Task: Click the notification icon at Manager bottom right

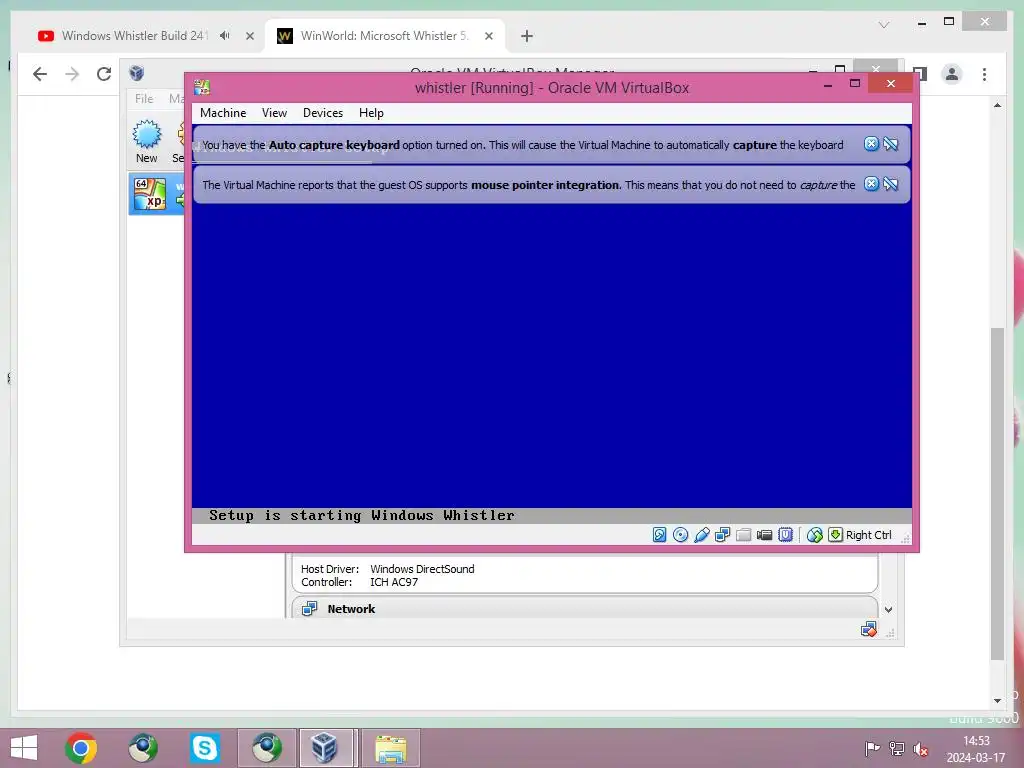Action: pyautogui.click(x=869, y=630)
